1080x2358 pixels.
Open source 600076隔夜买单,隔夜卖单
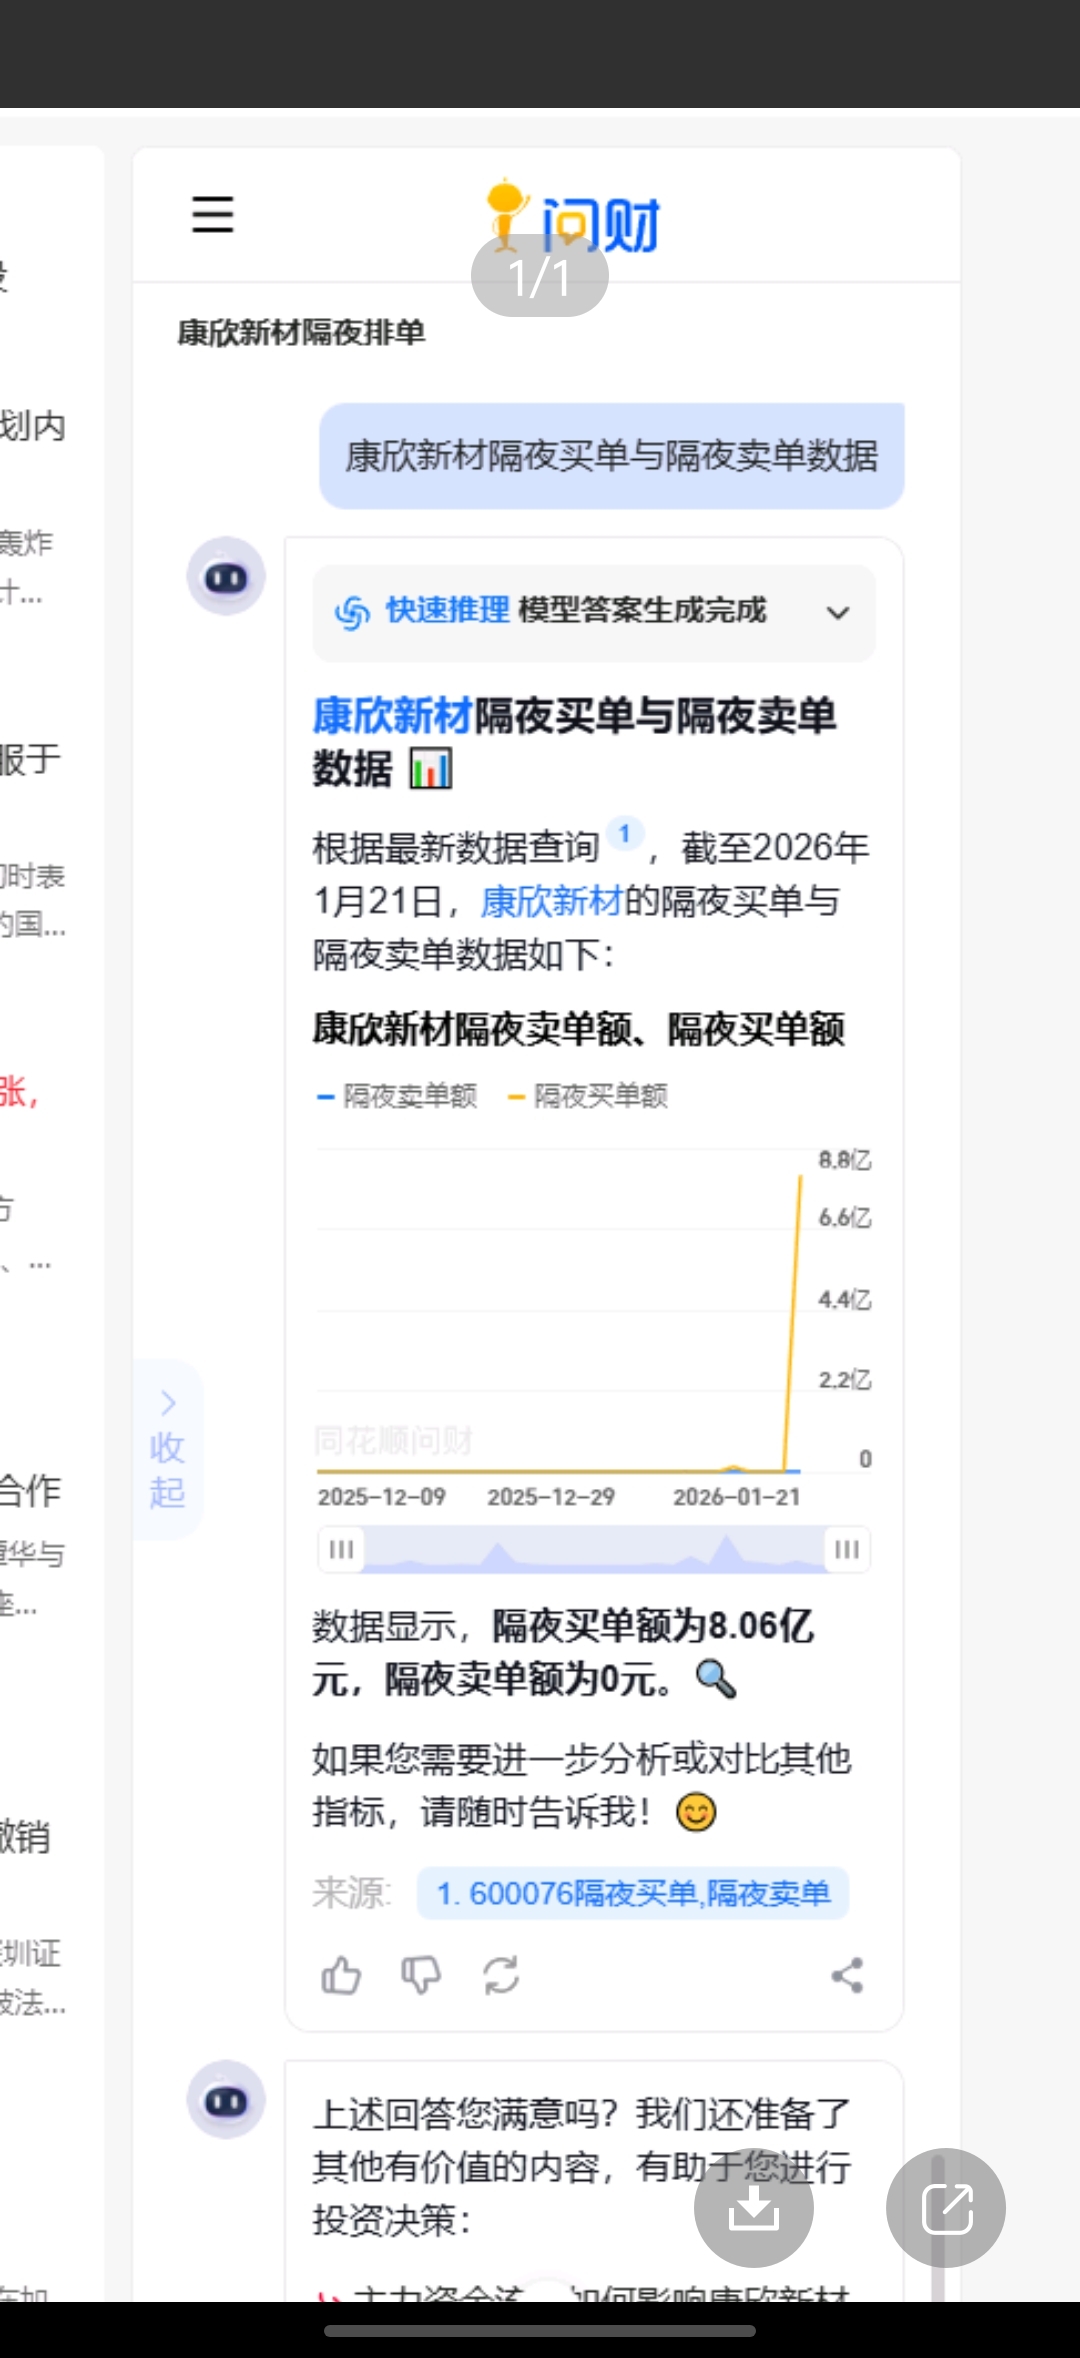(633, 1893)
